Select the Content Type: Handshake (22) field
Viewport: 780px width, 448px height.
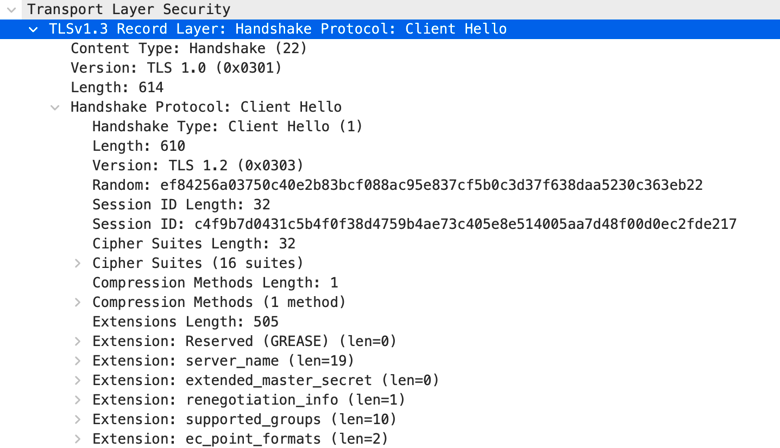pyautogui.click(x=390, y=48)
